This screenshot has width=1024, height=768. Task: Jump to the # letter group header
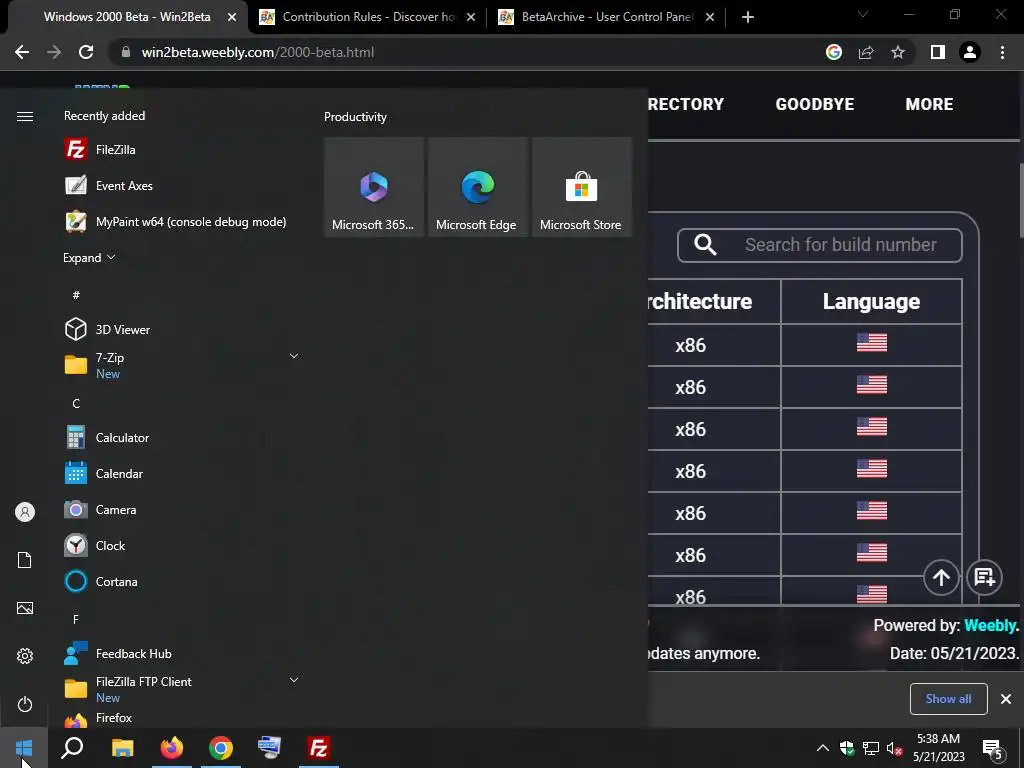point(76,295)
